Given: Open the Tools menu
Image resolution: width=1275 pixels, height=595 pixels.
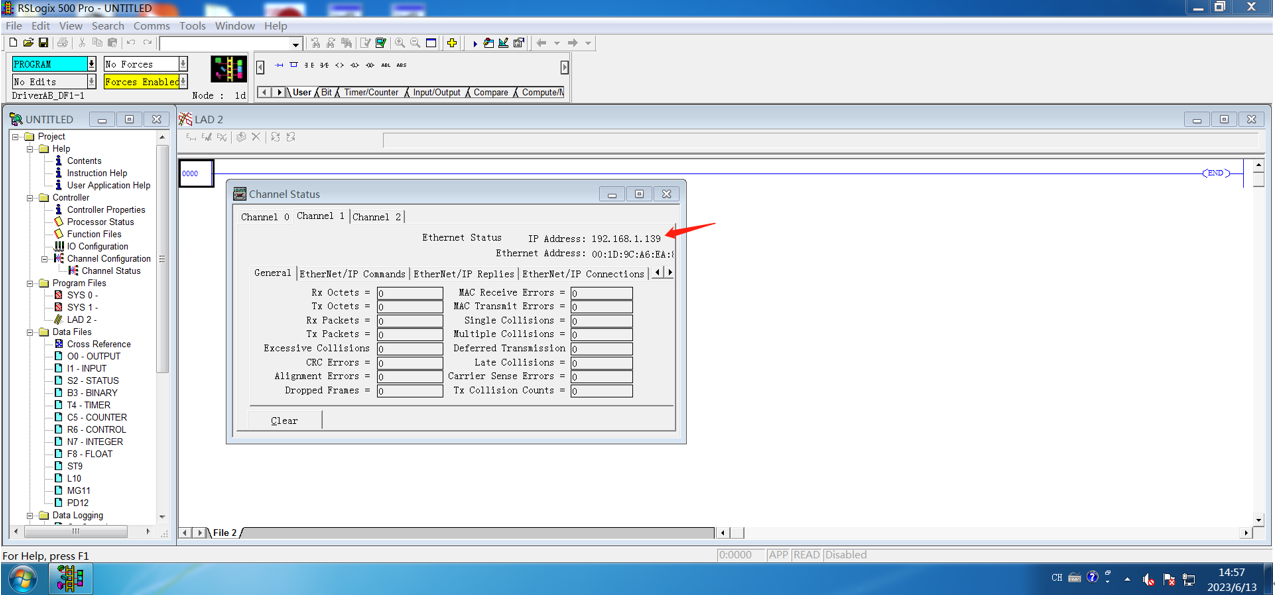Looking at the screenshot, I should (x=192, y=26).
